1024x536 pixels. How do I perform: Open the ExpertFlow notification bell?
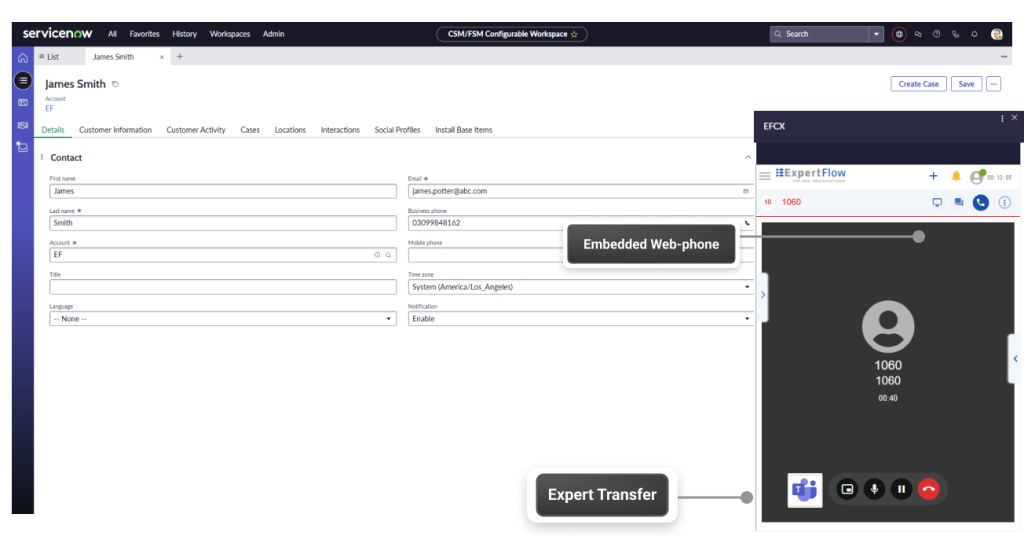(956, 176)
